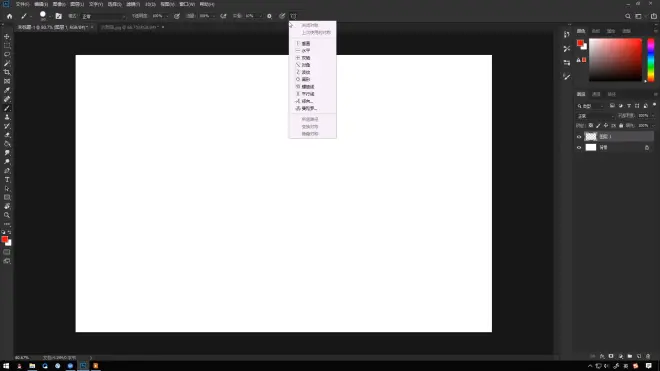660x371 pixels.
Task: Open the Brush Settings panel icon
Action: pos(59,16)
